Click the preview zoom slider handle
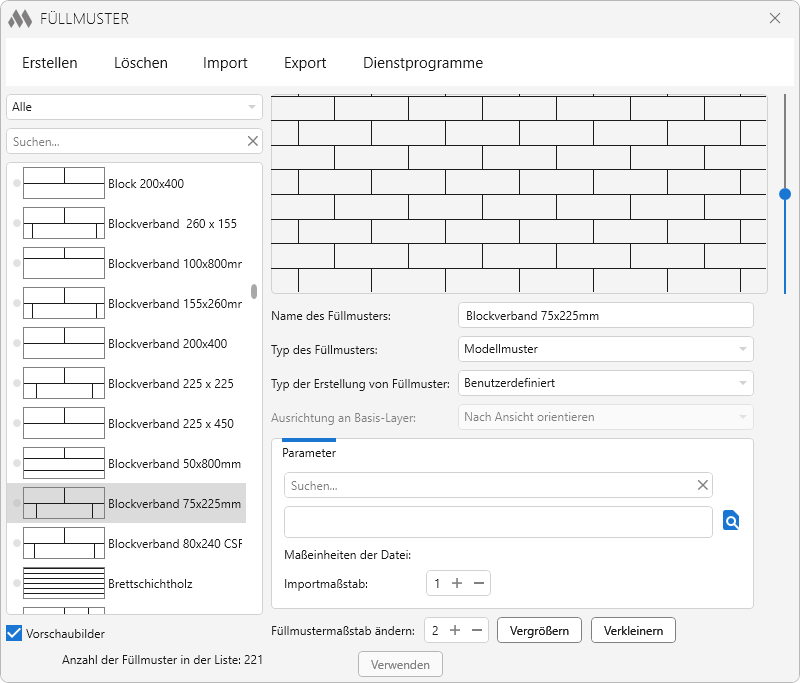The width and height of the screenshot is (800, 683). click(x=785, y=194)
